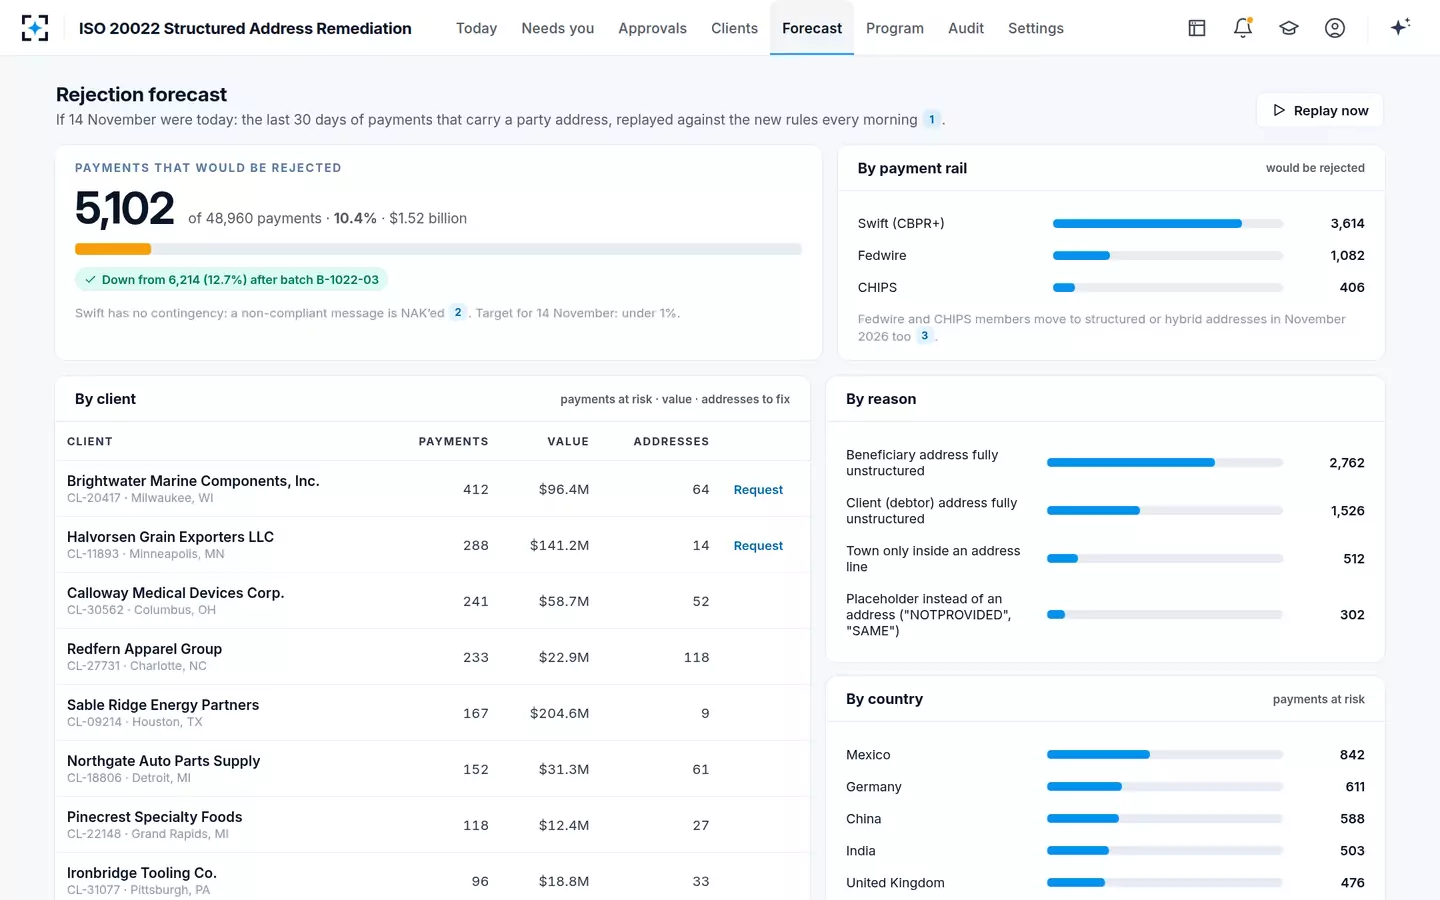Click the PAYMENTS column header
1440x900 pixels.
(453, 442)
